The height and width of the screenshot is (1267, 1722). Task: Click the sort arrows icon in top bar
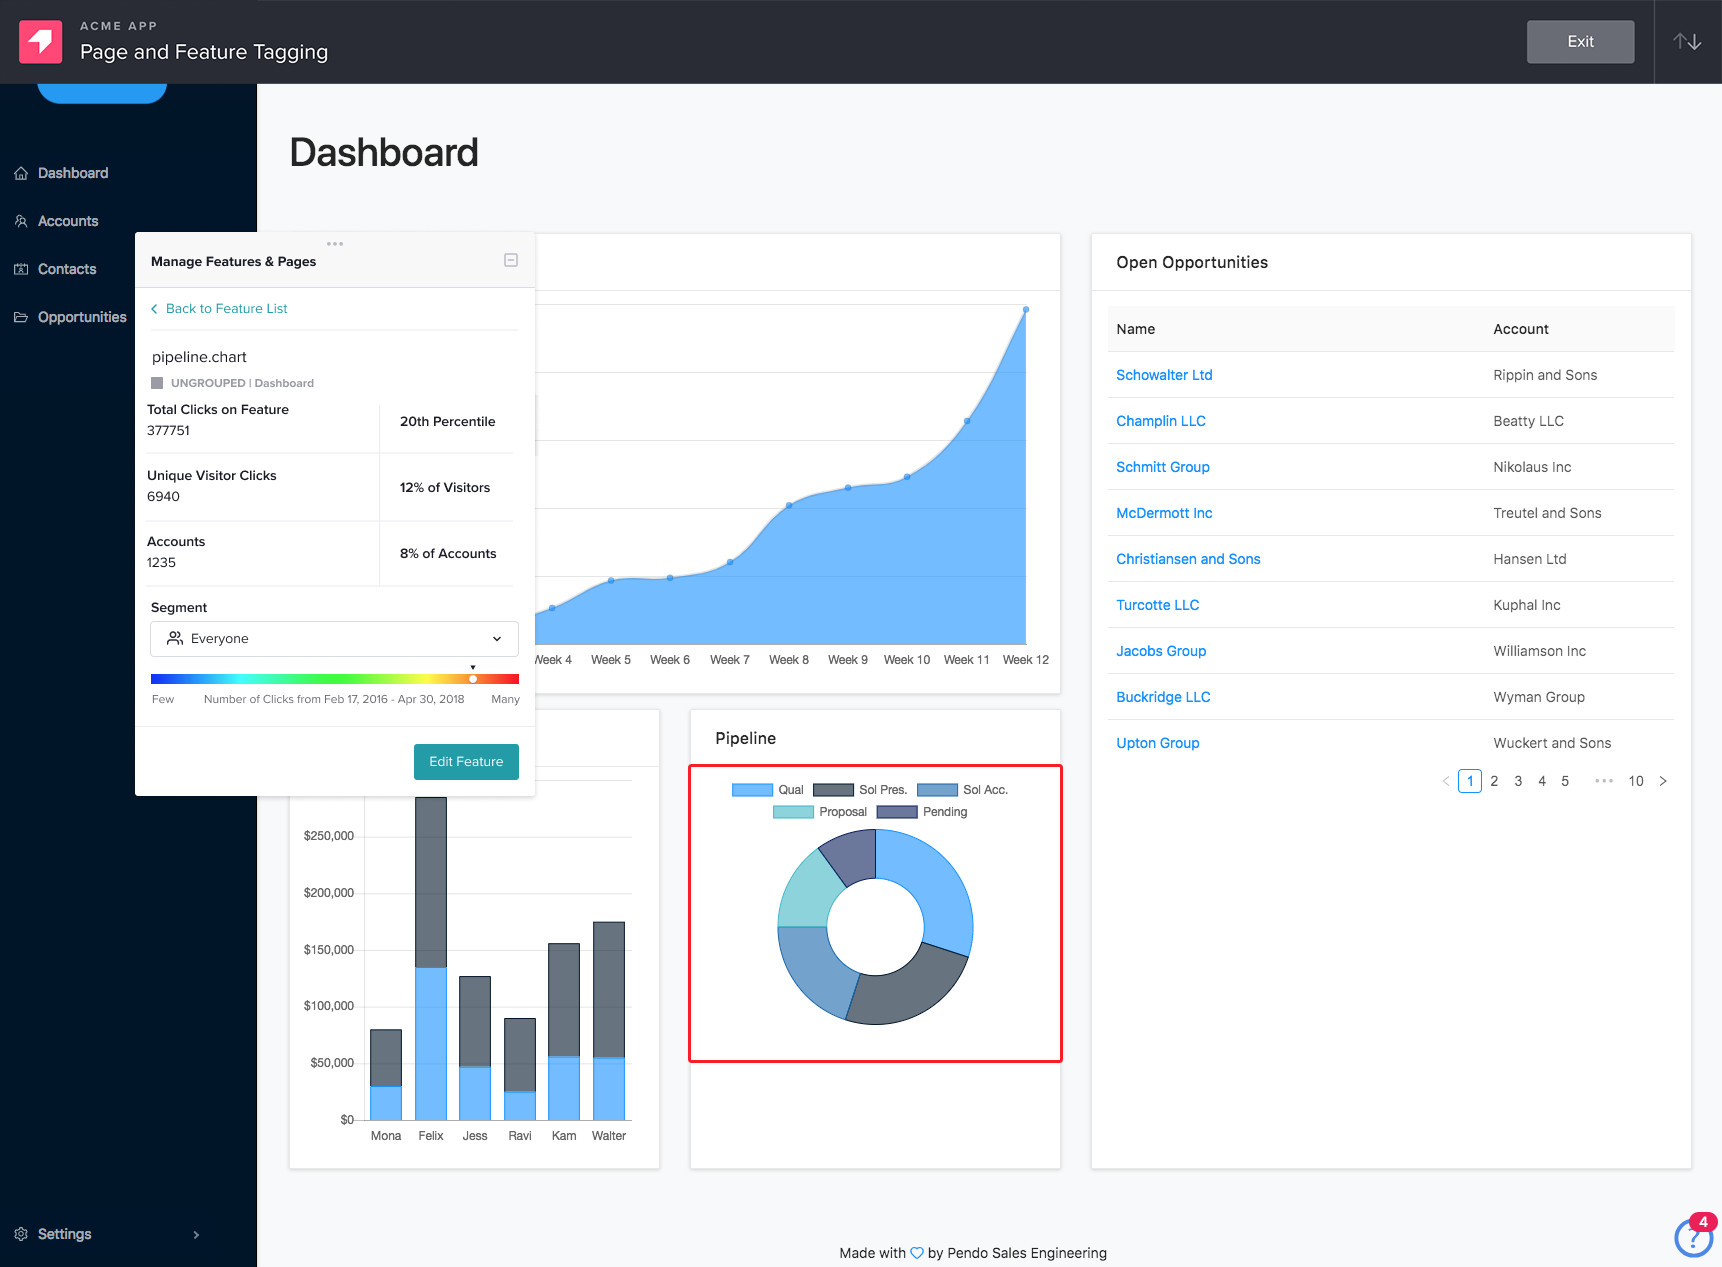pos(1687,40)
